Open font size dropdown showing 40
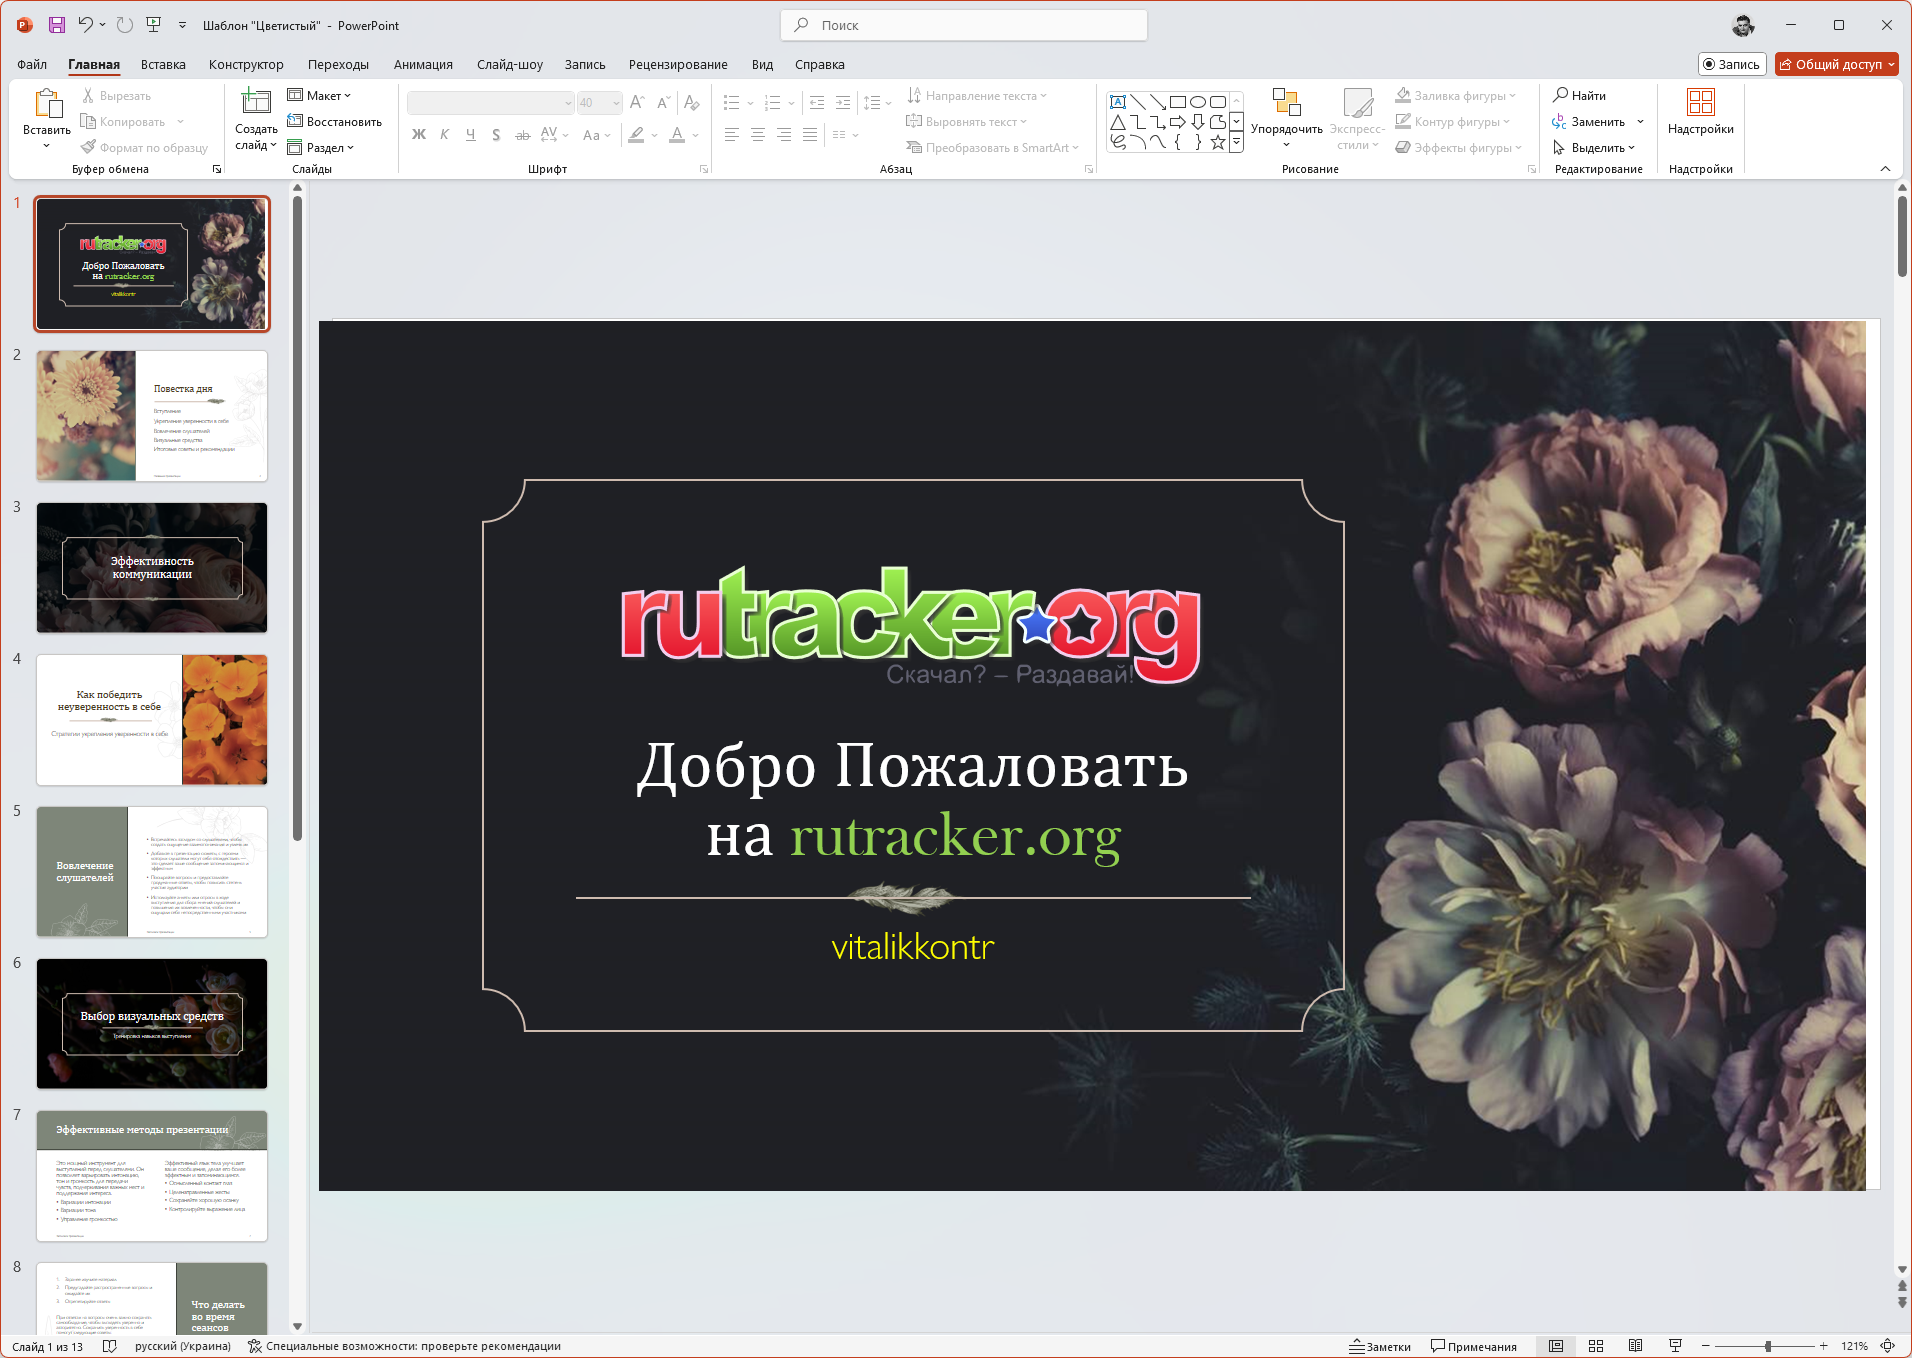 coord(616,103)
